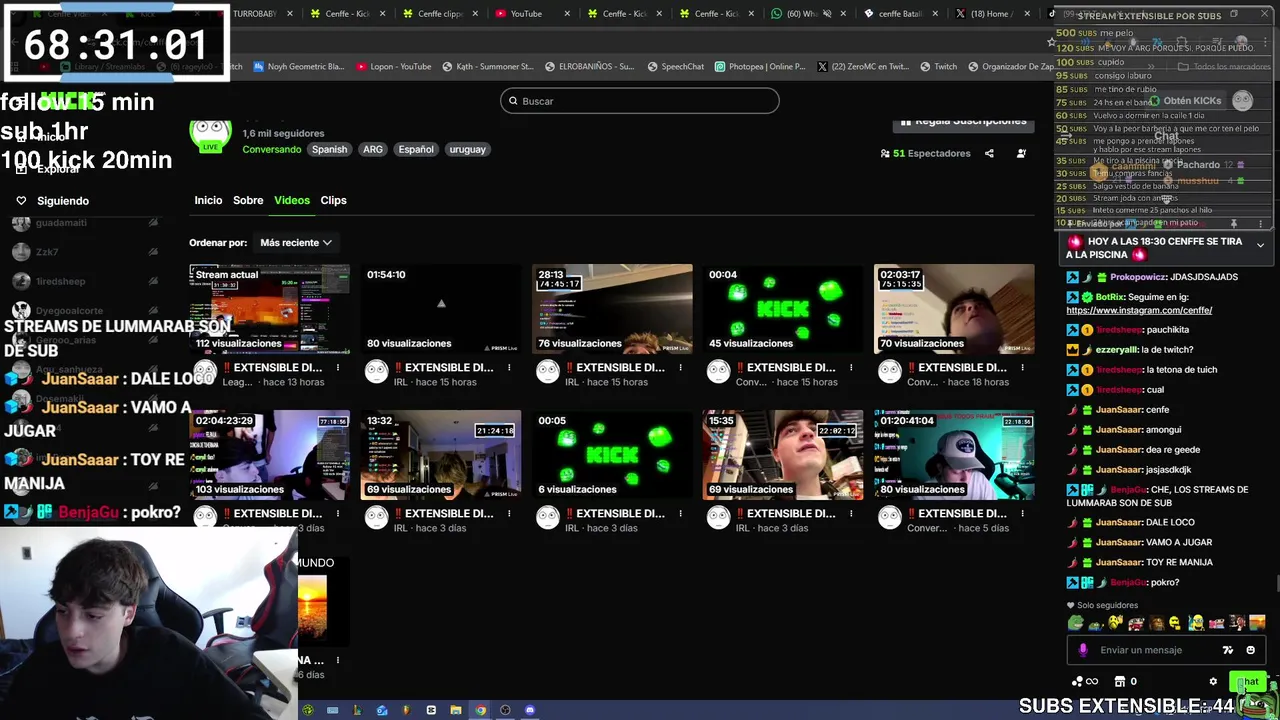Open the SpeechChat bookmark
Screen dimensions: 1280x720
tap(675, 67)
